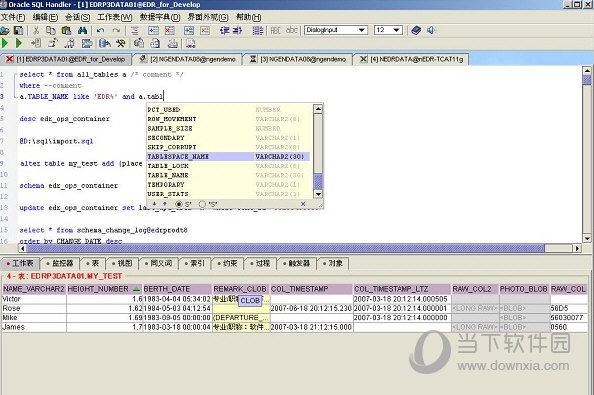Open the 帮助(H) menu

tap(249, 17)
